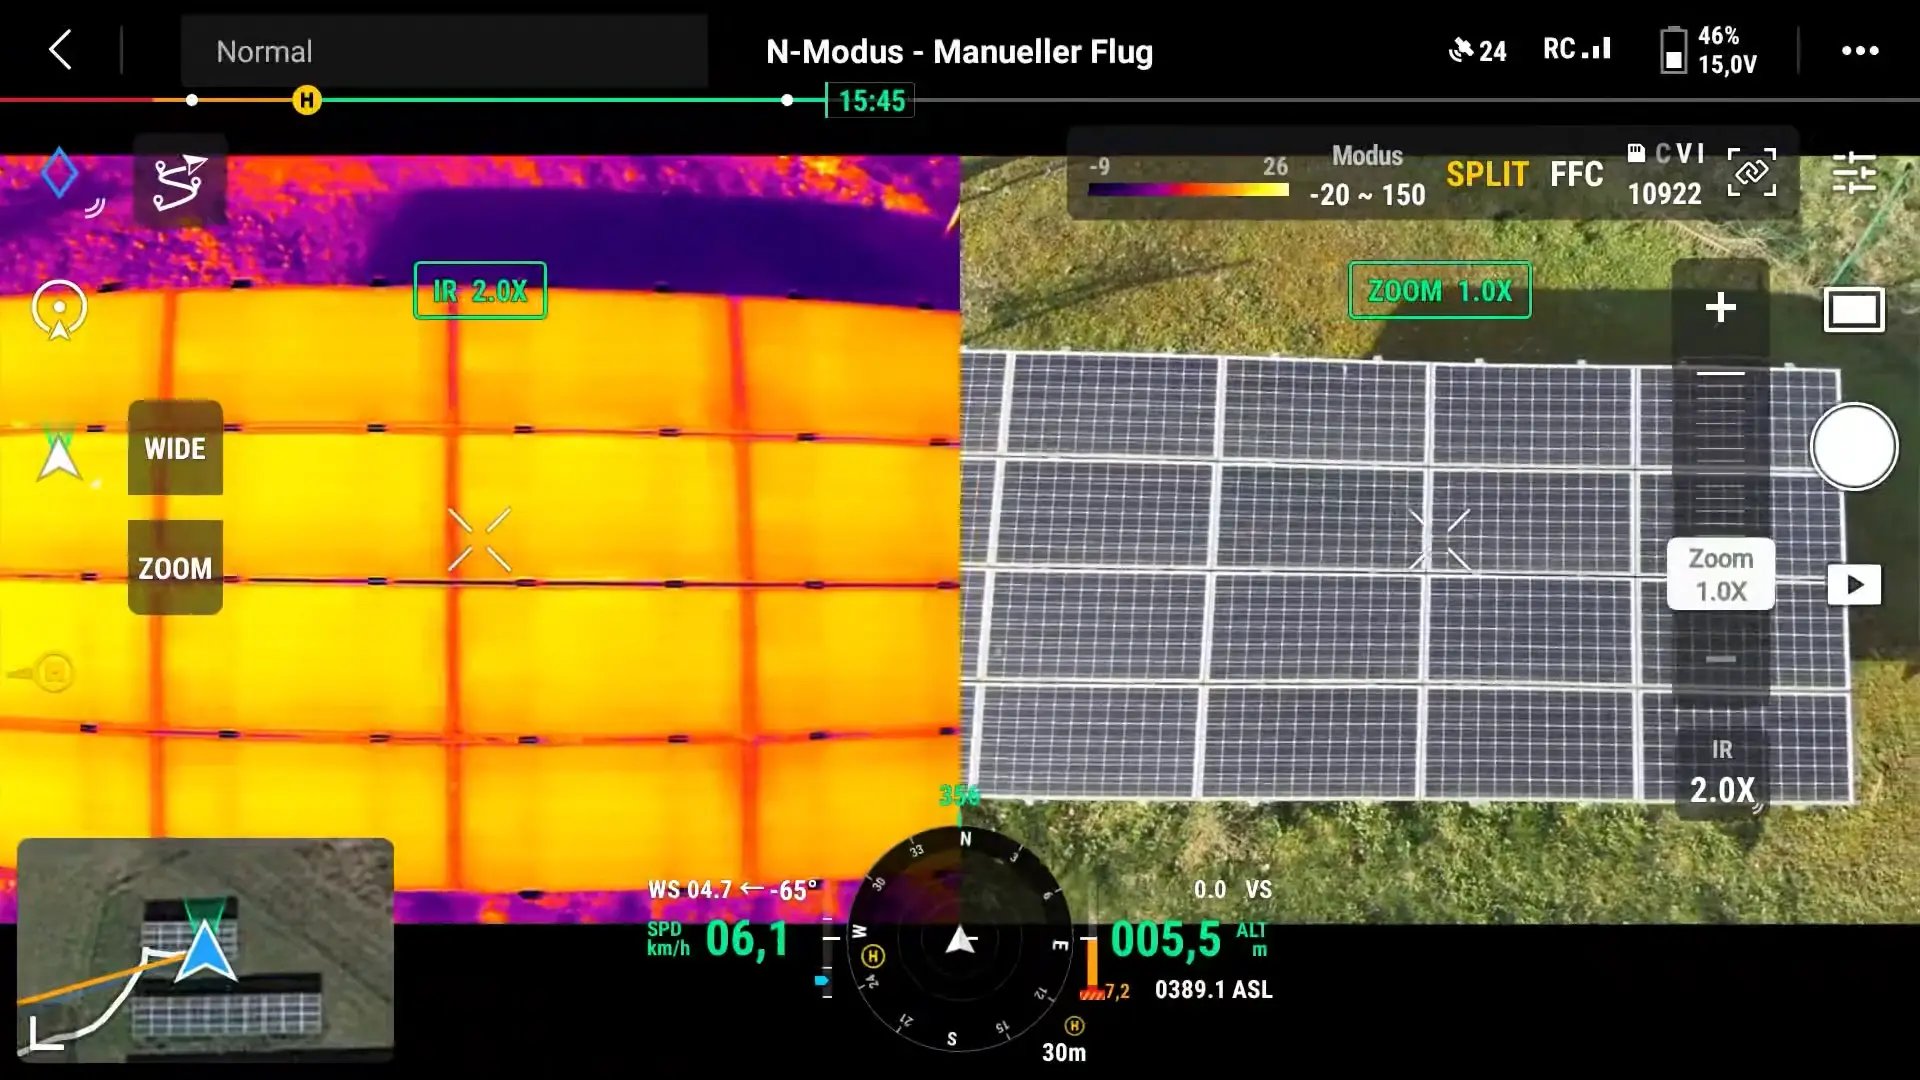Open the waypoint route planning icon
1920x1080 pixels.
(x=179, y=181)
